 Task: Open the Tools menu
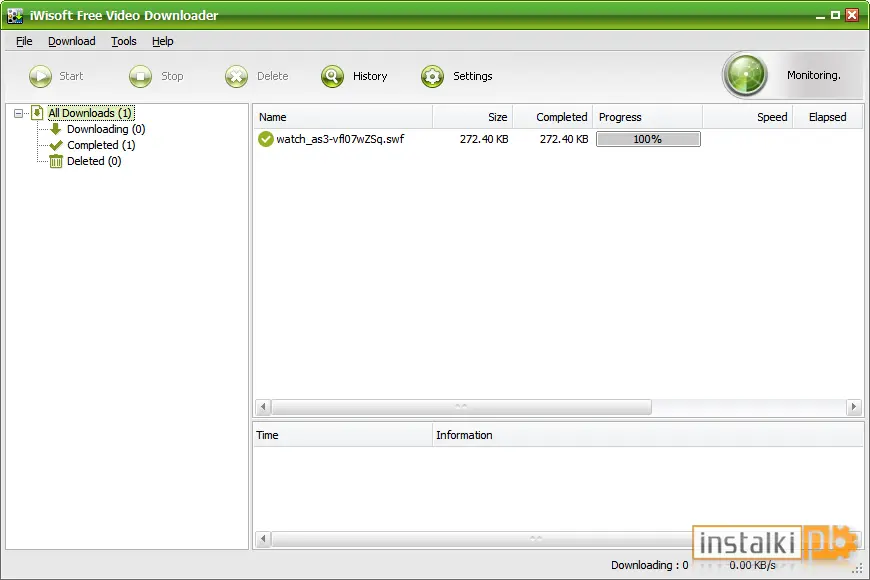(x=123, y=41)
